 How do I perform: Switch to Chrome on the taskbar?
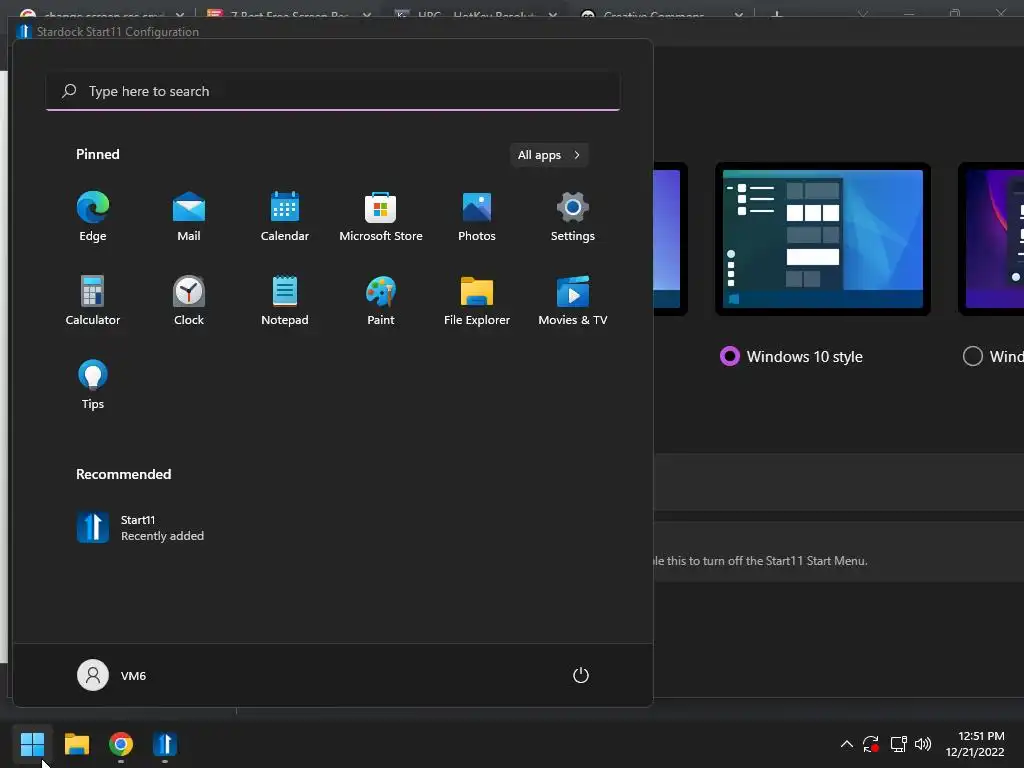[121, 744]
